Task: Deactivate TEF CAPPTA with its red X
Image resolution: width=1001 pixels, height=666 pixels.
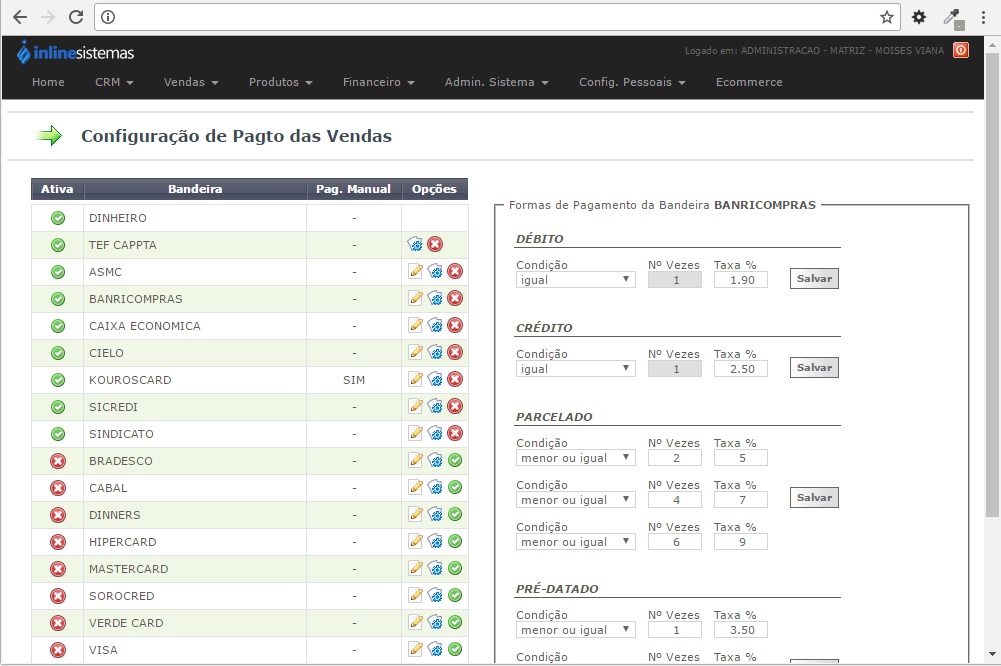Action: (x=435, y=244)
